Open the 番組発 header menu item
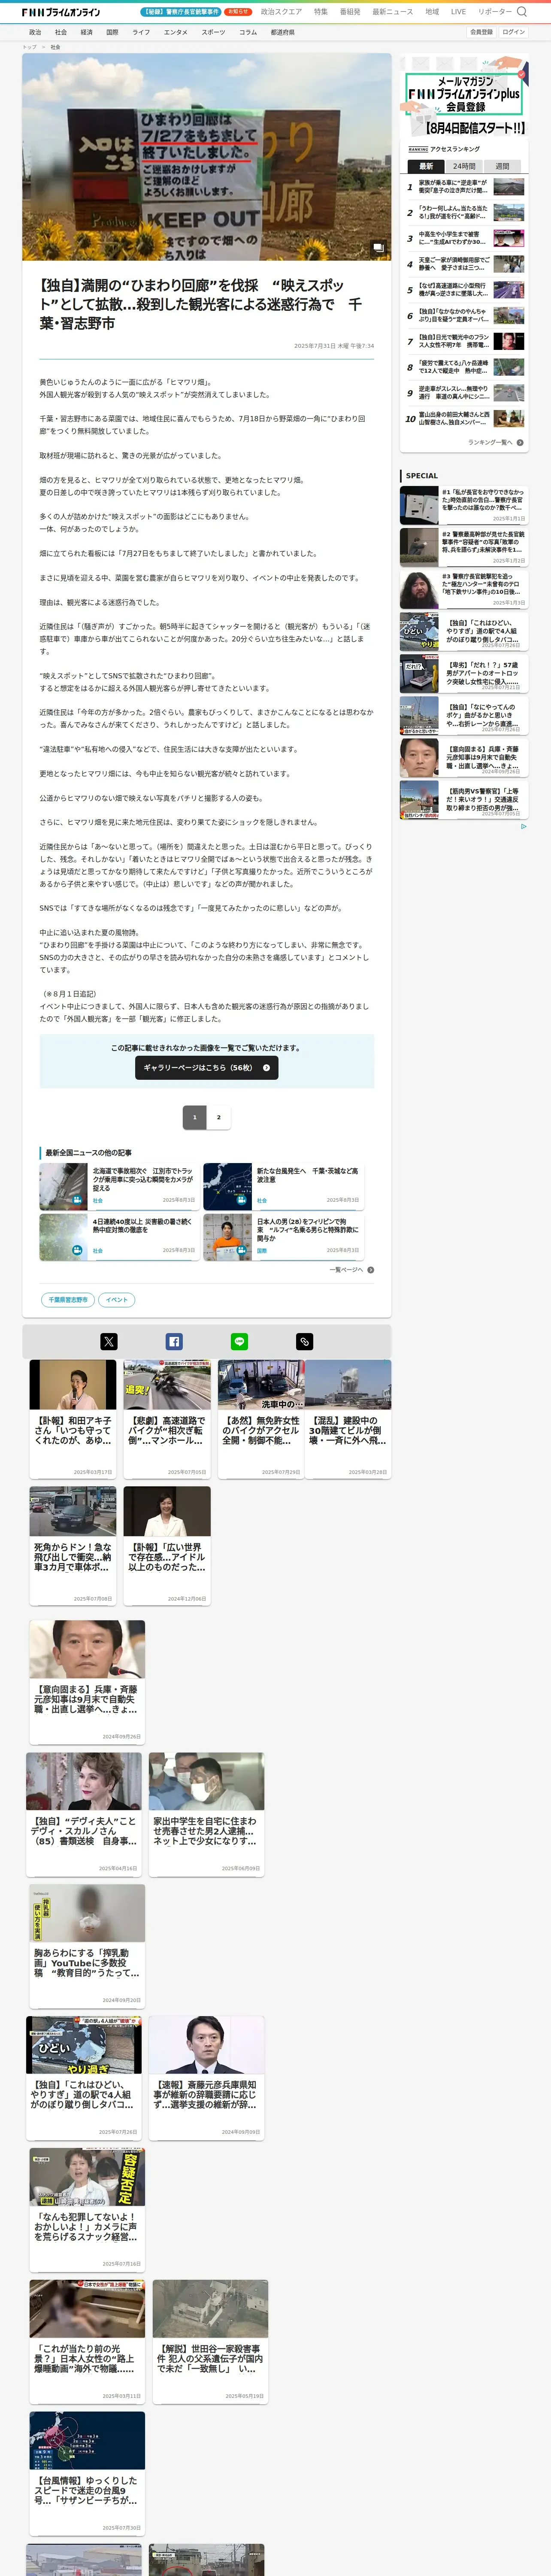The height and width of the screenshot is (2576, 551). [x=350, y=12]
